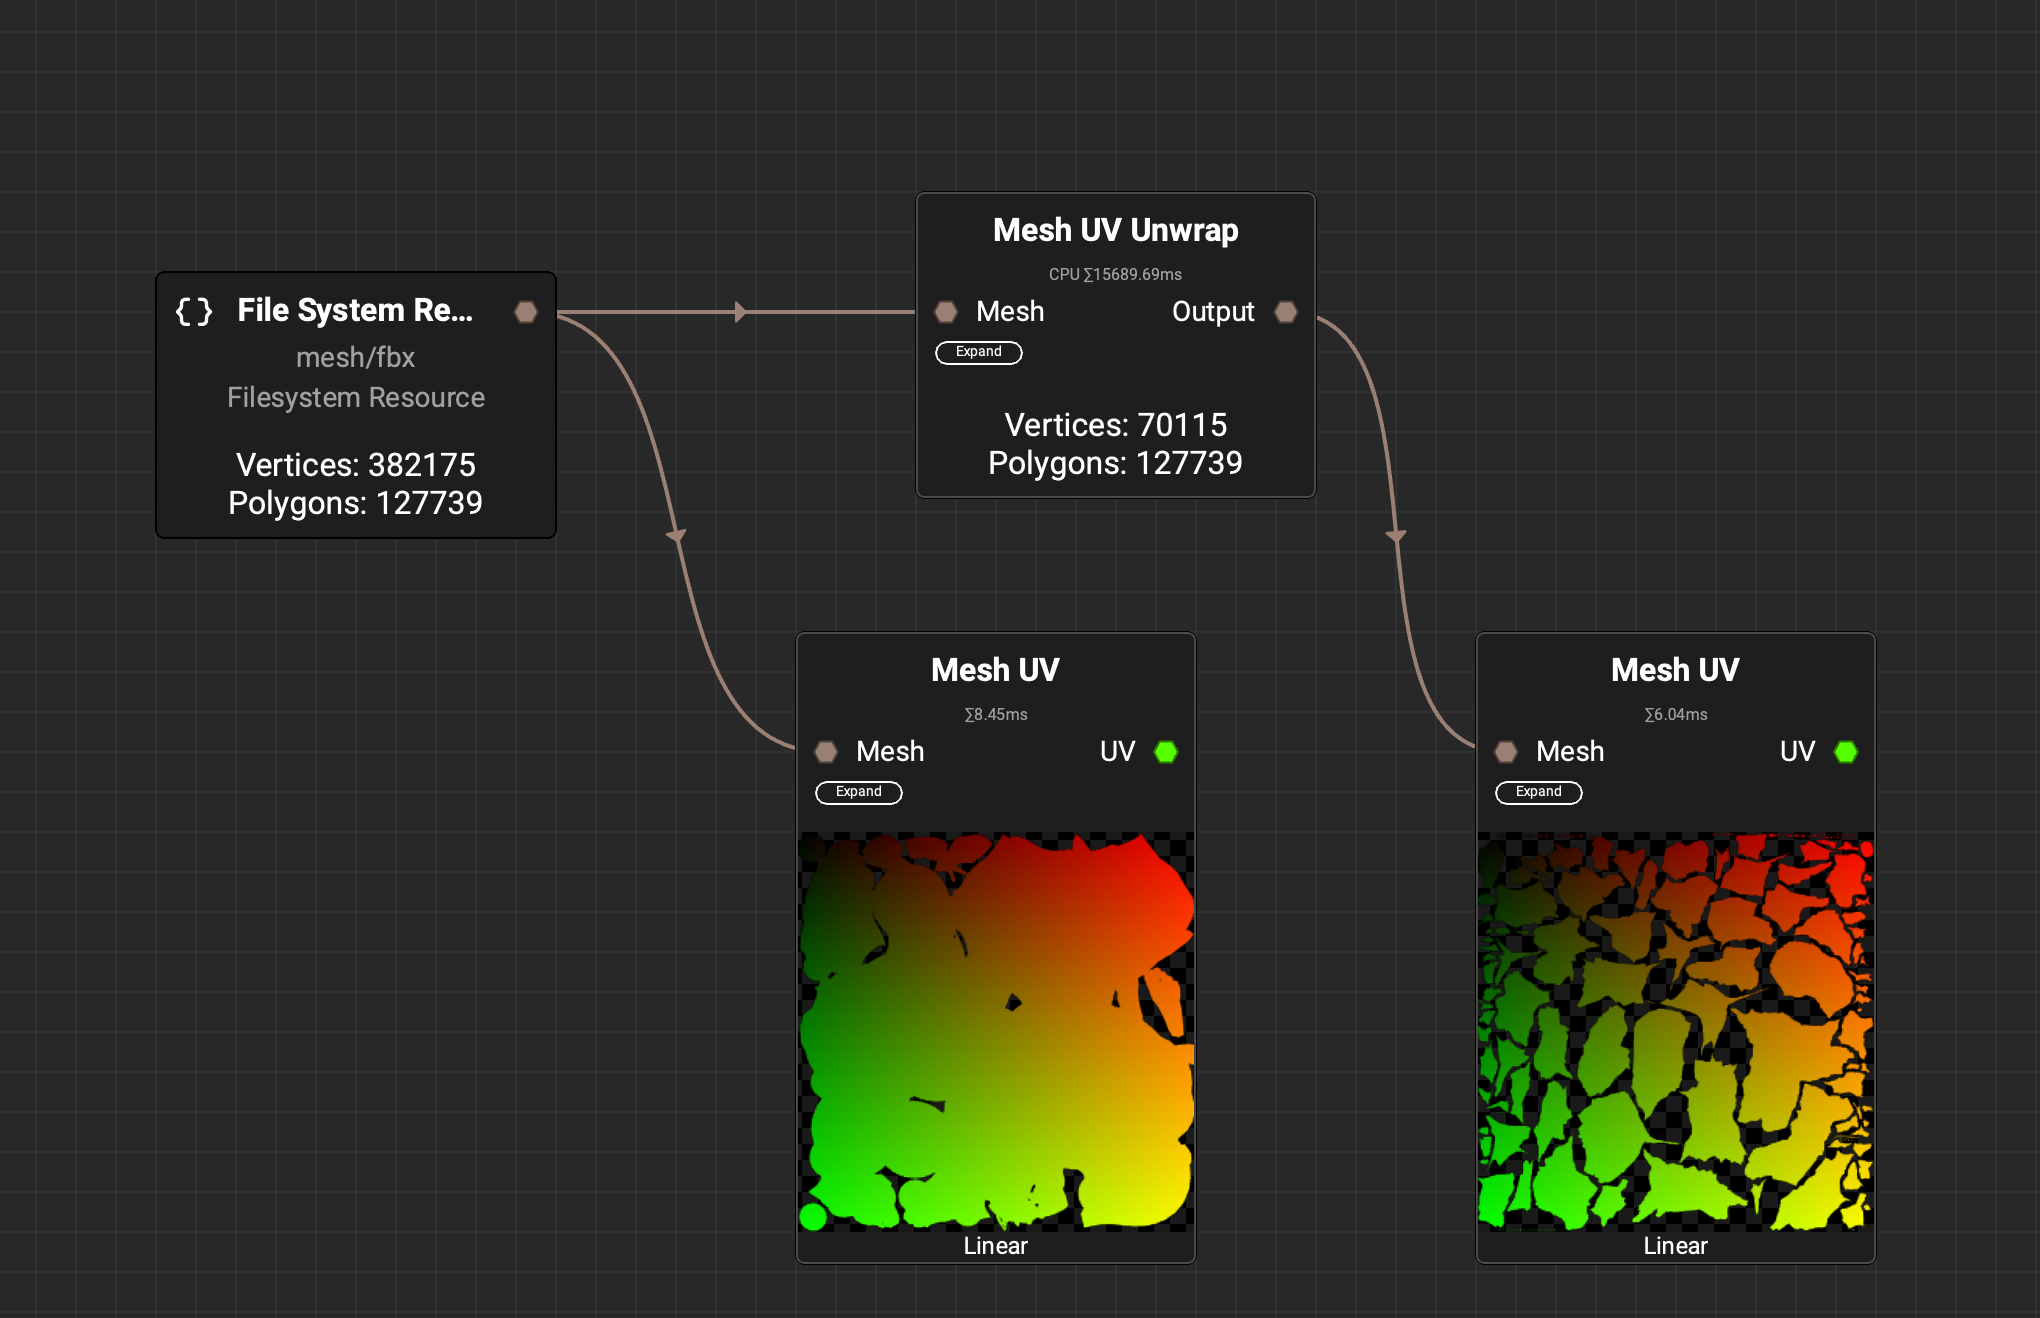Viewport: 2040px width, 1318px height.
Task: Click the File System Resource output port
Action: pos(526,312)
